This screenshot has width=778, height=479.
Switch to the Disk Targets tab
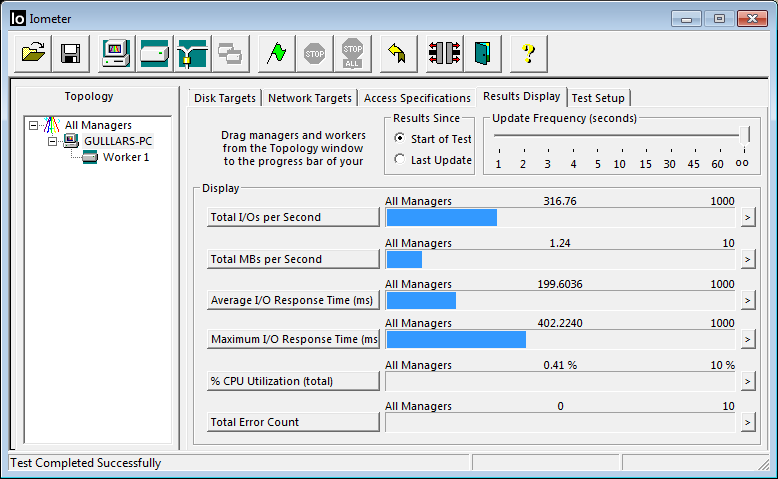pos(225,98)
